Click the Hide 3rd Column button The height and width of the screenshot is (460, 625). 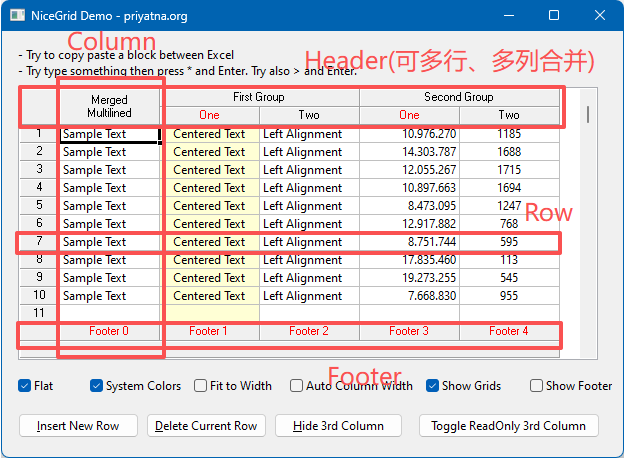(x=338, y=426)
